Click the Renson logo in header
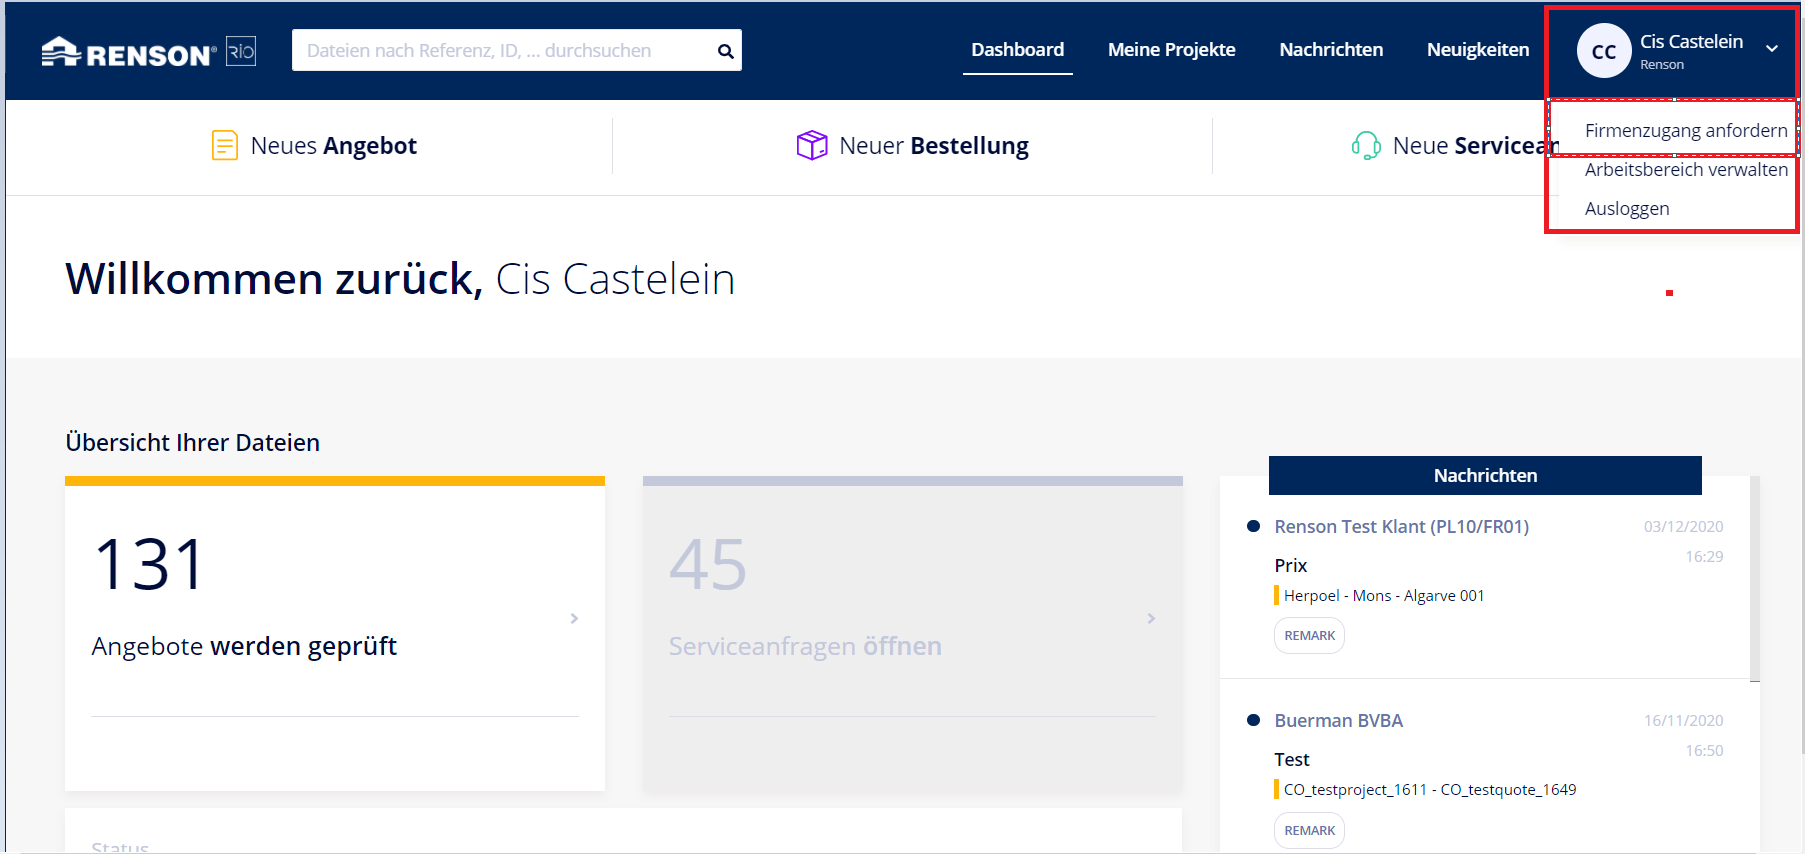 [148, 51]
